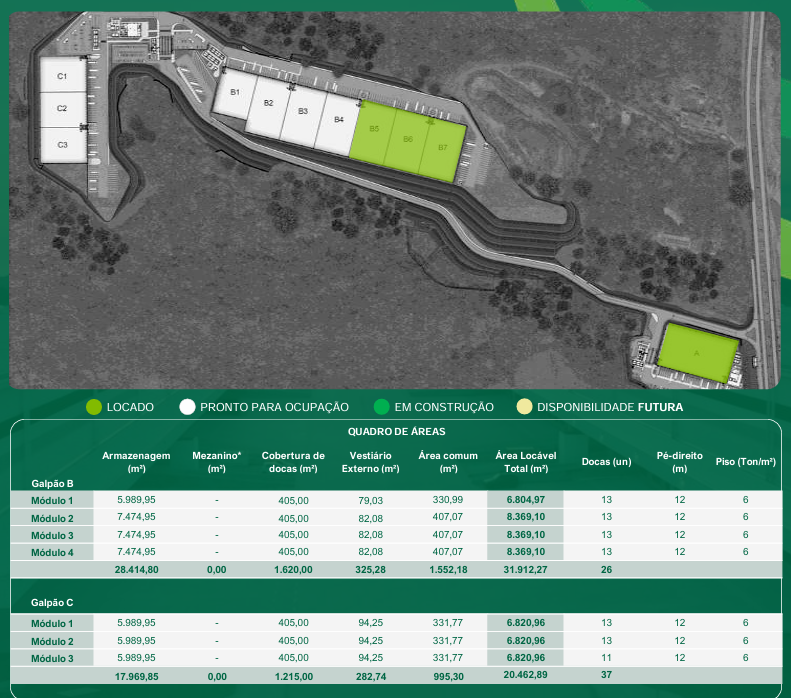Select module C1 on the site map

[x=62, y=76]
